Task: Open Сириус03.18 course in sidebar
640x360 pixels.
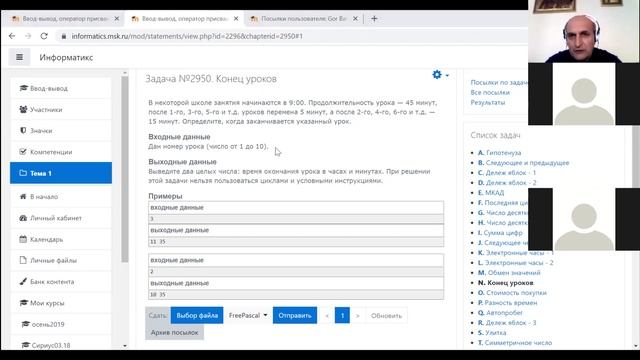Action: tap(61, 345)
